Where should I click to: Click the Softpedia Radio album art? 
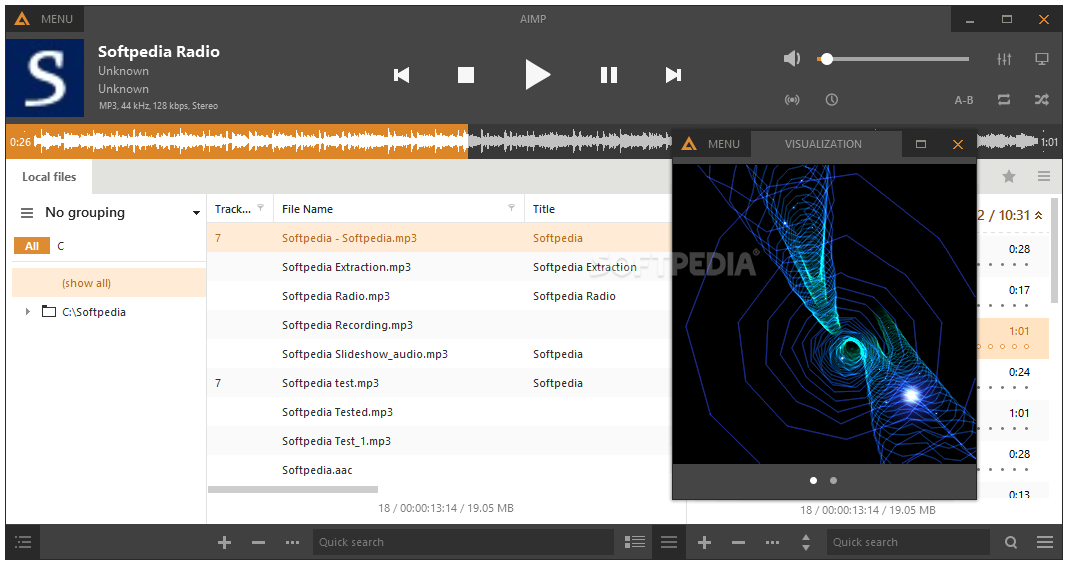pyautogui.click(x=45, y=78)
